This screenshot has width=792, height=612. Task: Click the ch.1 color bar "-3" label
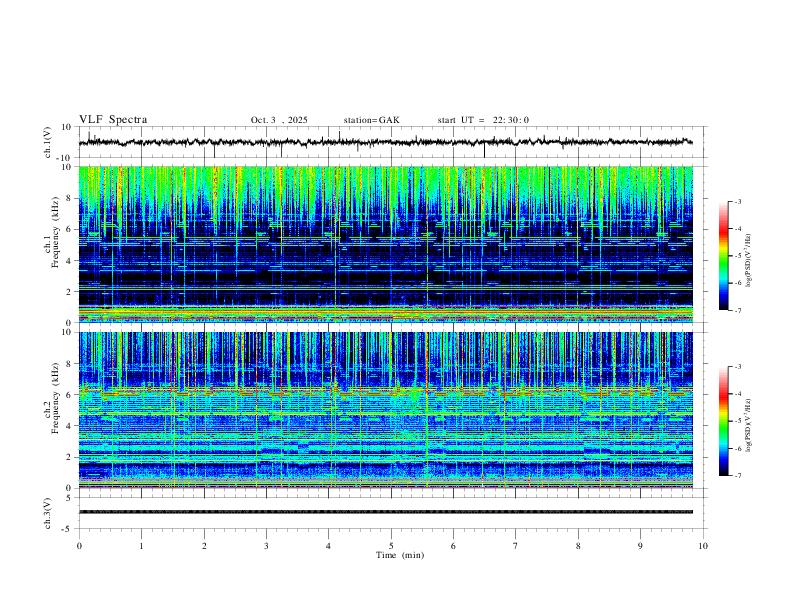(738, 201)
